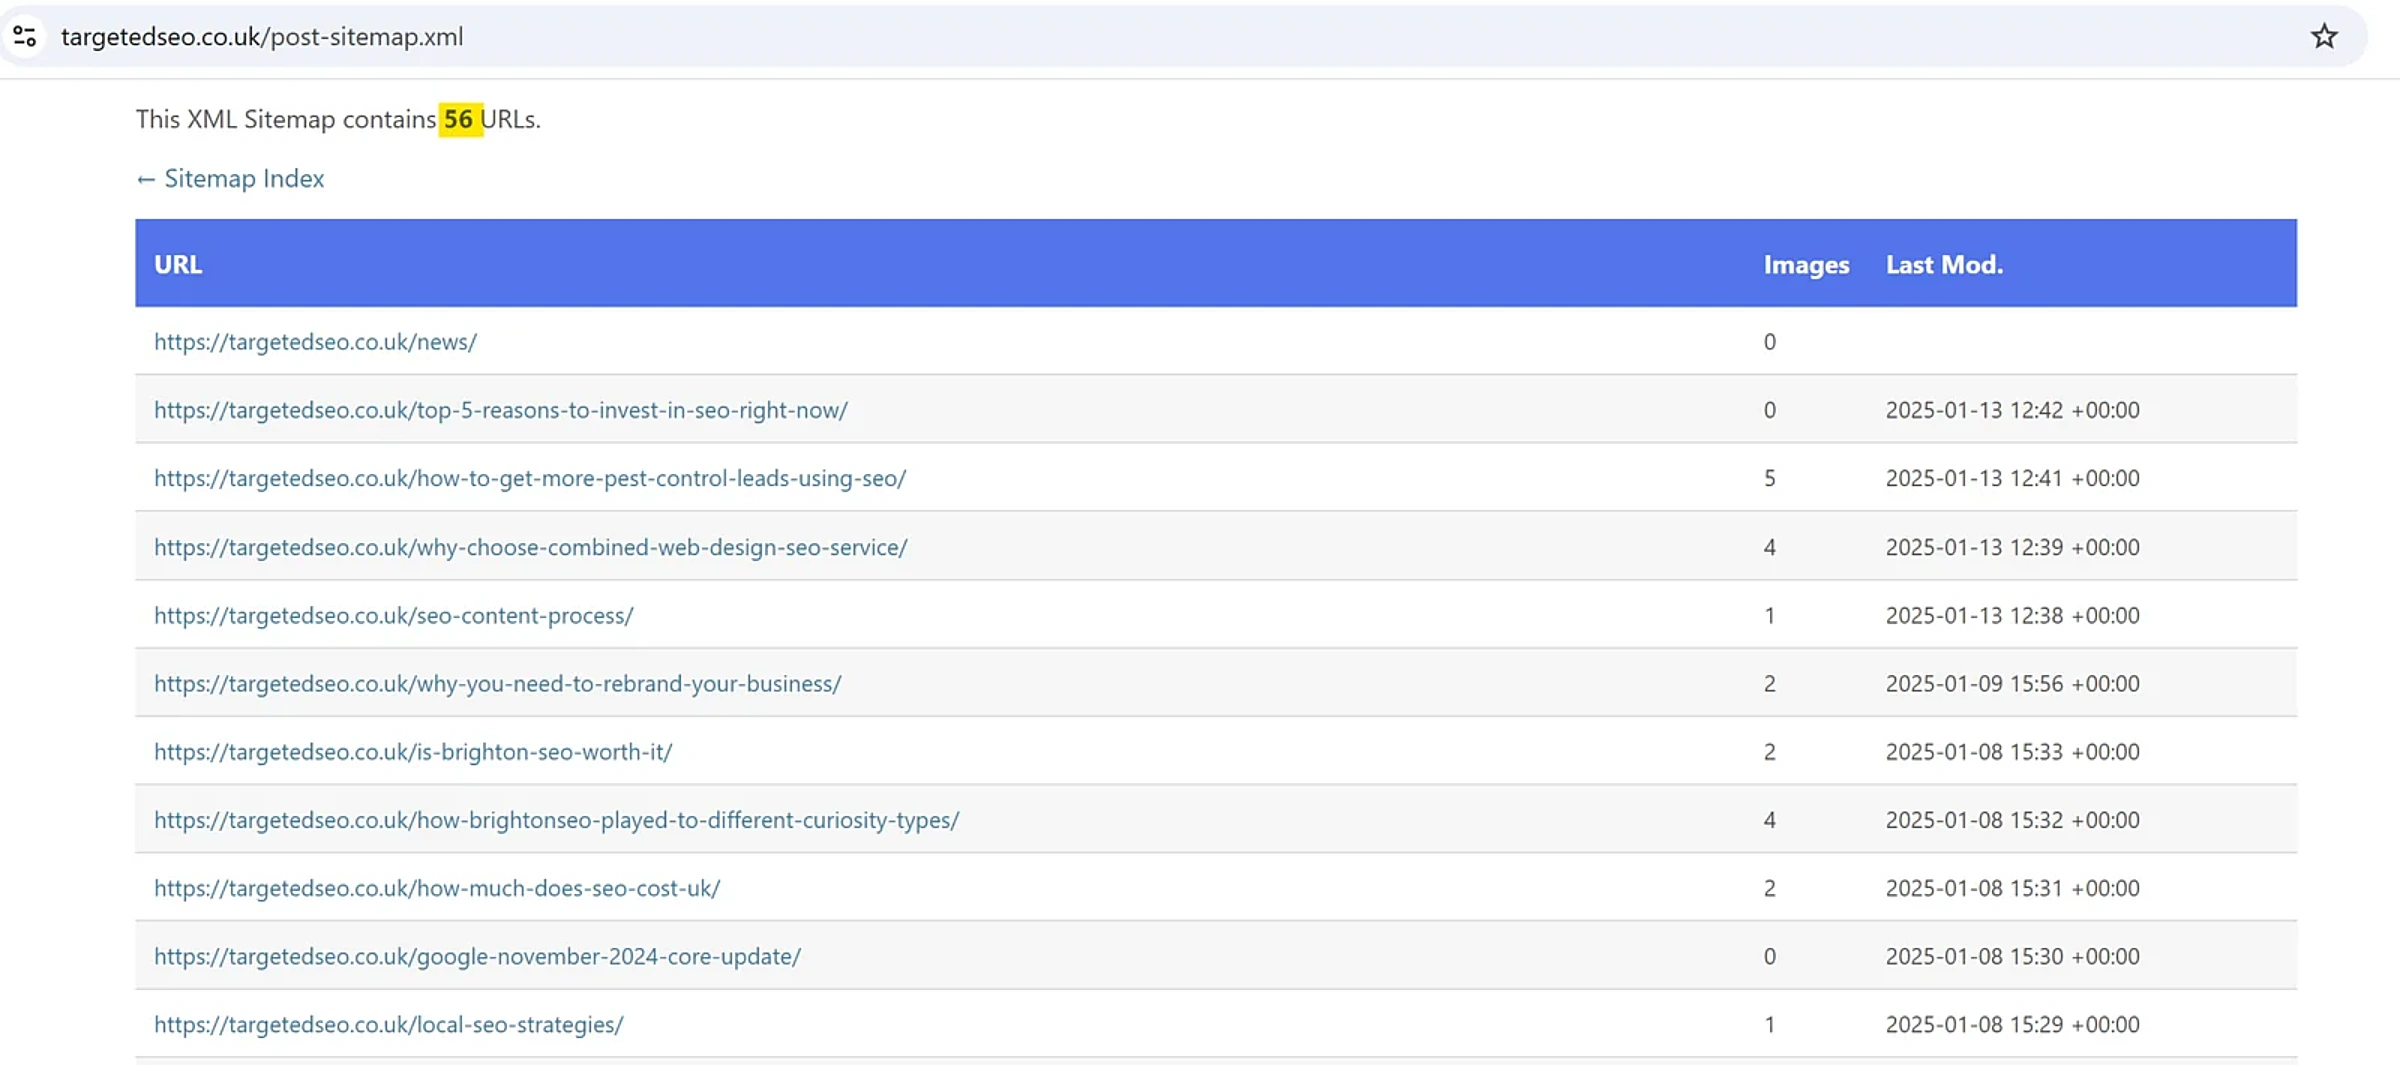The width and height of the screenshot is (2400, 1065).
Task: Open the why-choose-combined-web-design-seo-service link
Action: pyautogui.click(x=530, y=547)
